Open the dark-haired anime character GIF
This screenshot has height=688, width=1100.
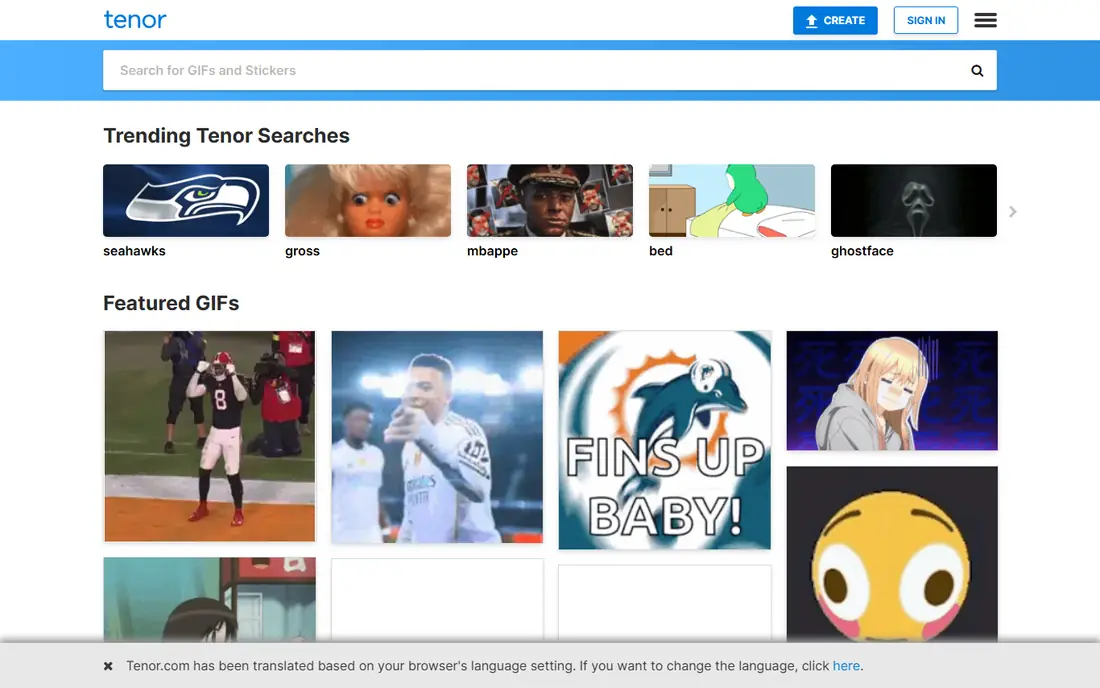click(x=210, y=600)
